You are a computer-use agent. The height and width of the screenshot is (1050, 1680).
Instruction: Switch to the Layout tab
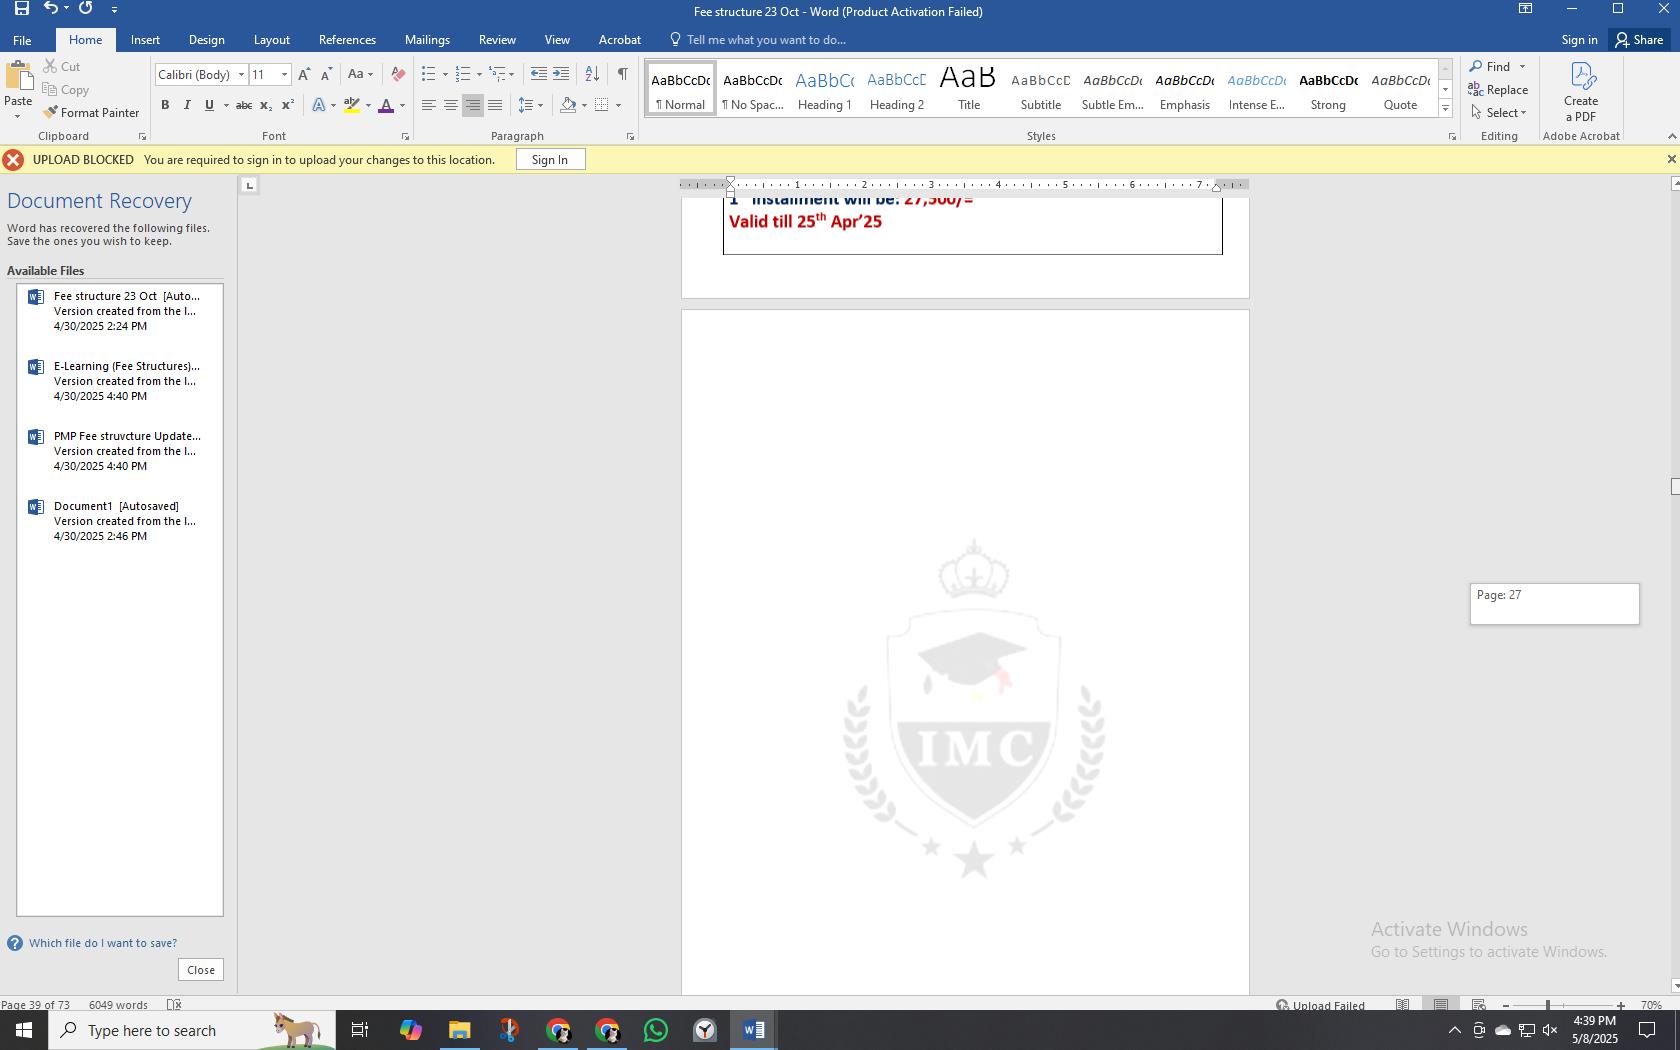(271, 40)
